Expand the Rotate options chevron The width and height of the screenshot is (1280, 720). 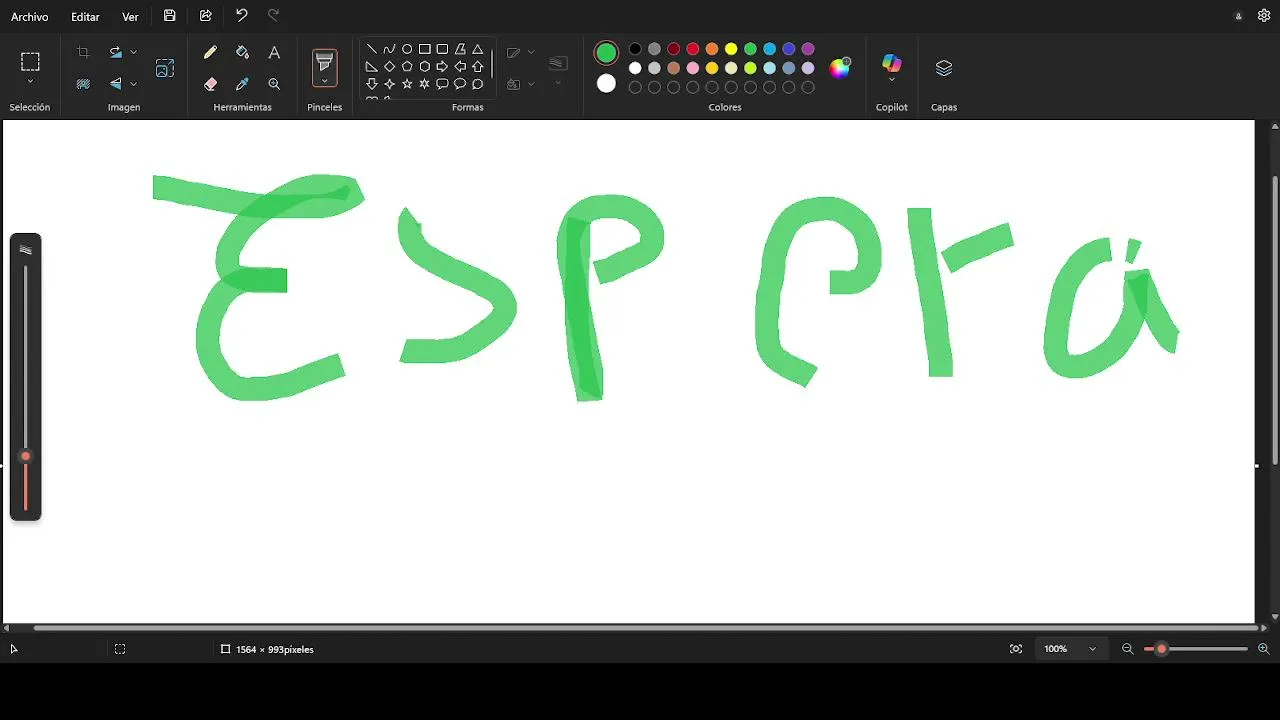coord(133,52)
